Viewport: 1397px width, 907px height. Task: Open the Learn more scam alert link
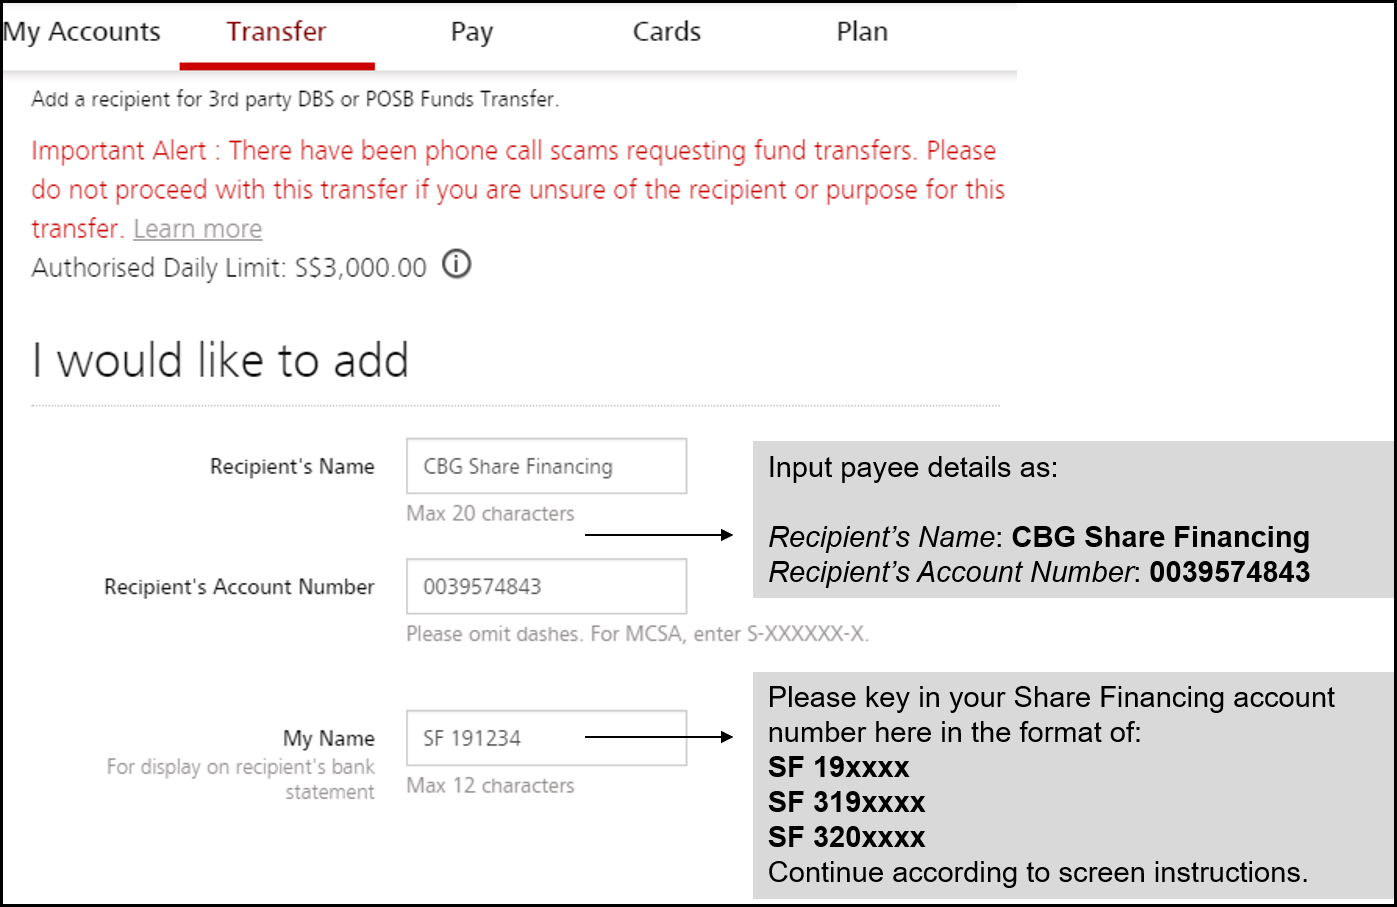click(198, 229)
